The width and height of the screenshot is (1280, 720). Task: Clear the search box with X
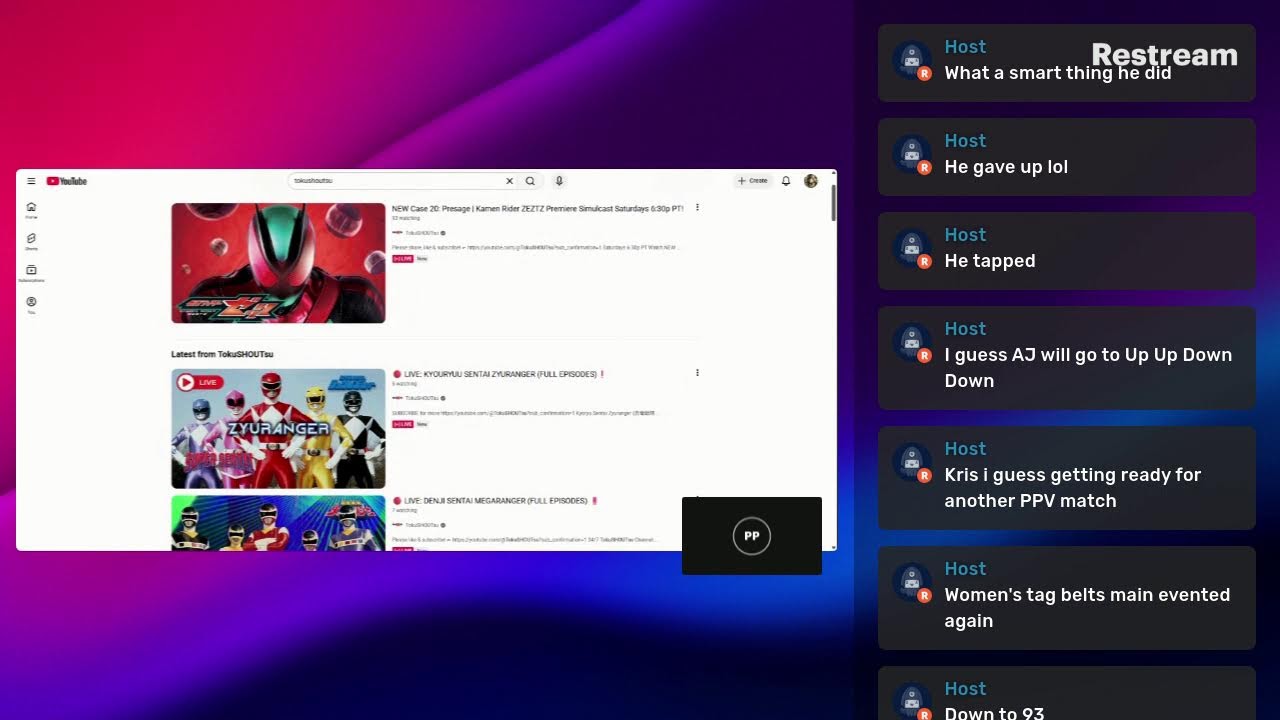tap(509, 181)
